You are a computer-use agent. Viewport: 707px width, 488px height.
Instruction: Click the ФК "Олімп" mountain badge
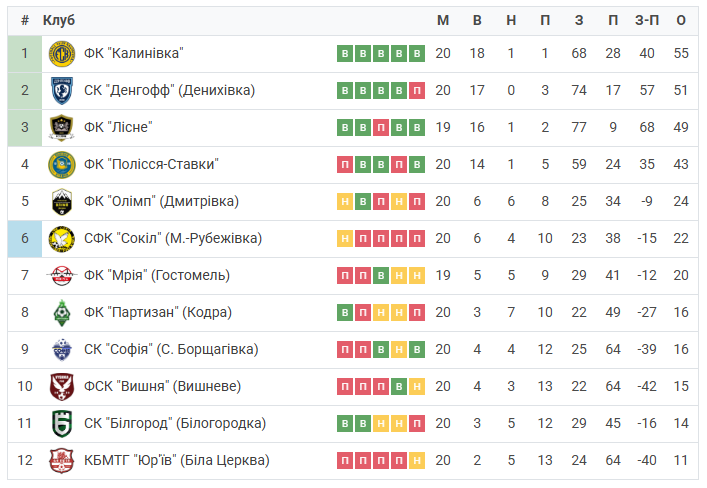point(62,202)
